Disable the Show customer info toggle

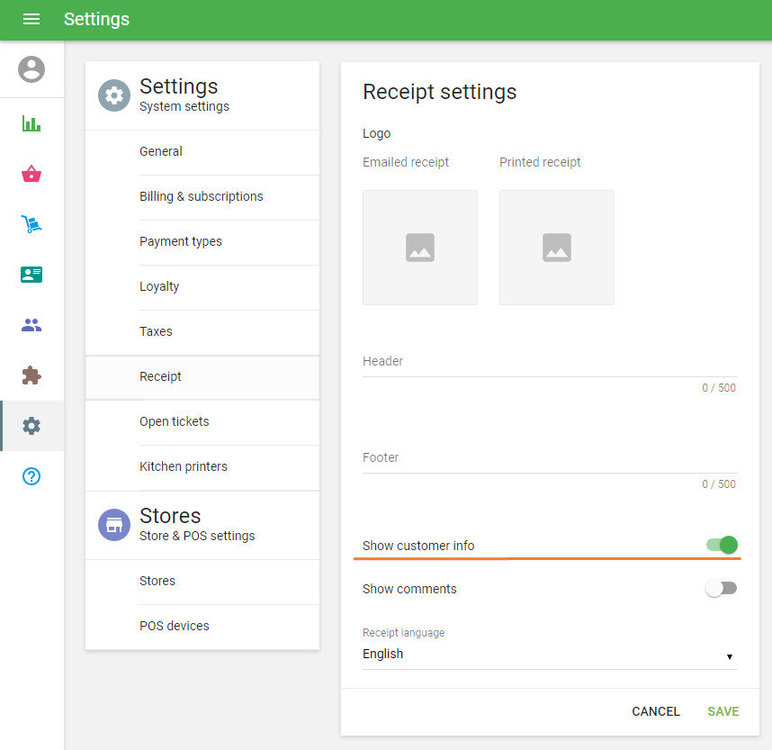coord(721,545)
